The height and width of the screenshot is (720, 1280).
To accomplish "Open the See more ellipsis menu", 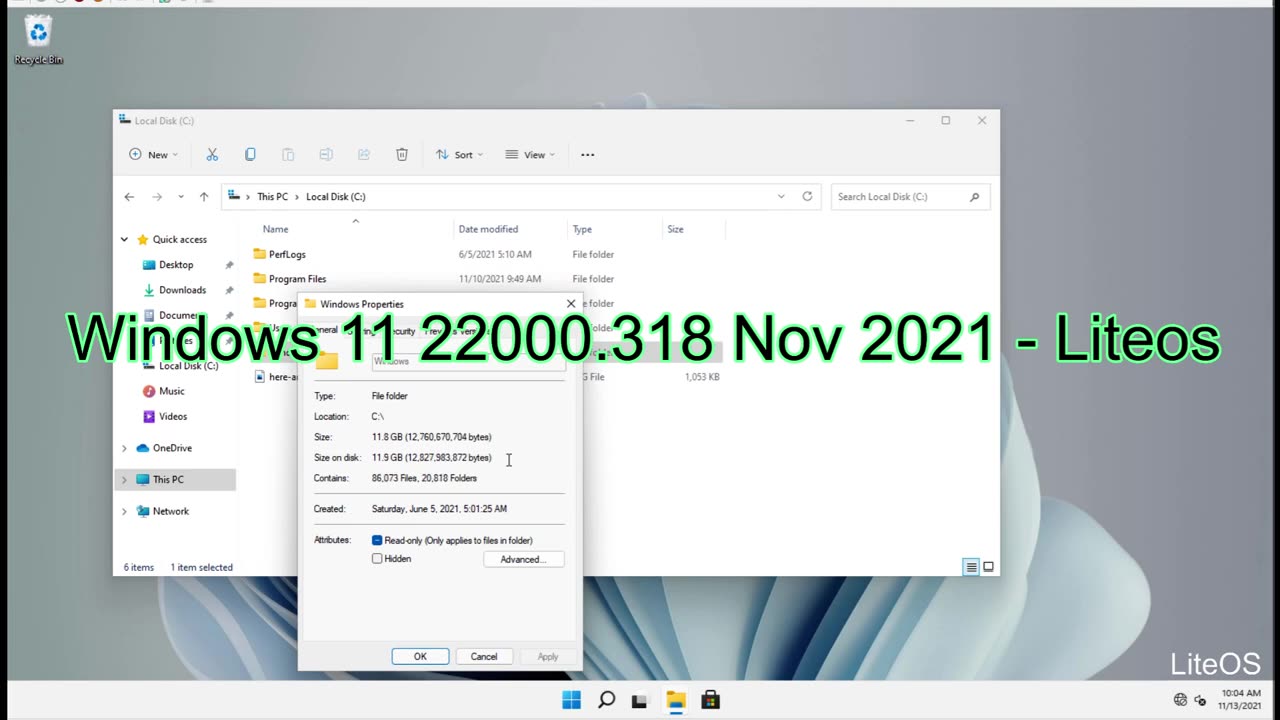I will pos(588,155).
